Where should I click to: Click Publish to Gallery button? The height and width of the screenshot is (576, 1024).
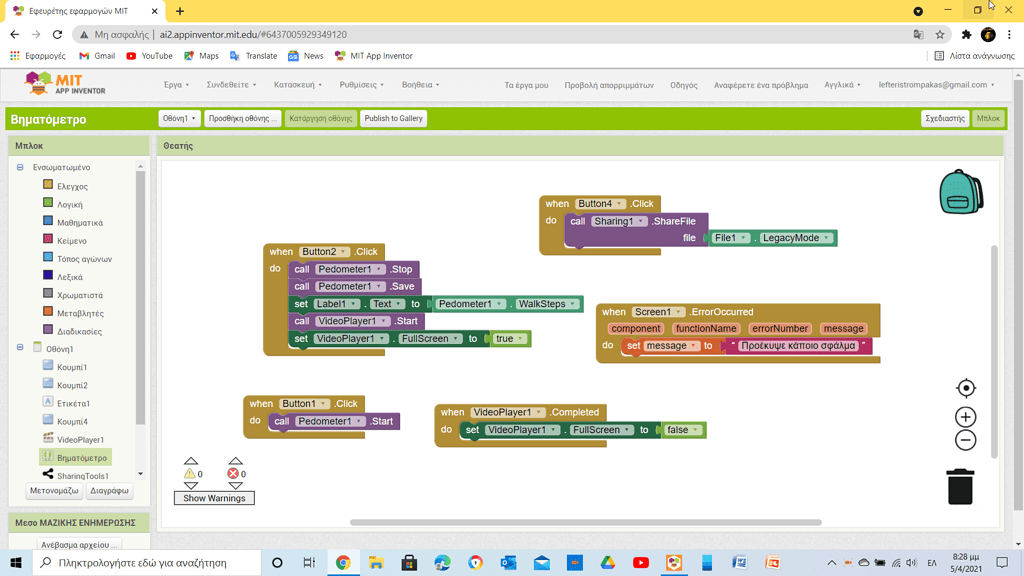393,118
